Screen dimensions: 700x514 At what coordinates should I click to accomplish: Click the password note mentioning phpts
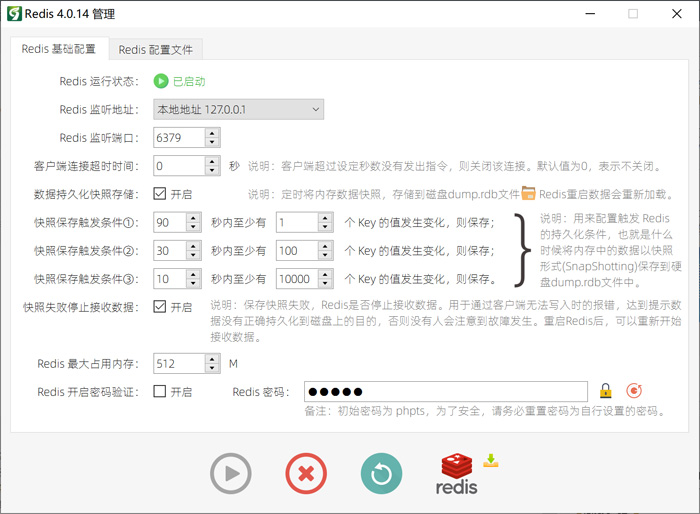[485, 411]
